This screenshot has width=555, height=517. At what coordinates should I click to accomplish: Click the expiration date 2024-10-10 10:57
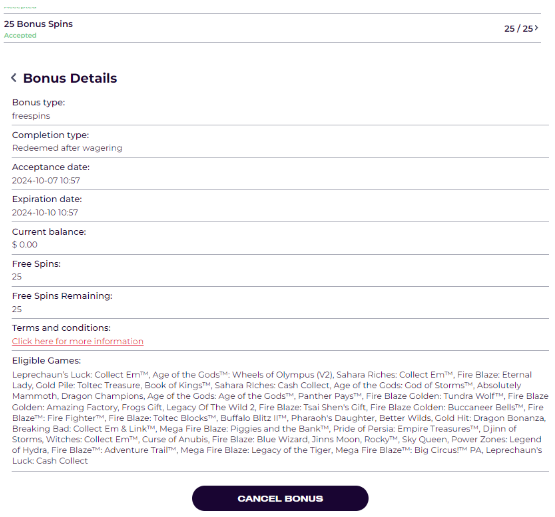45,212
